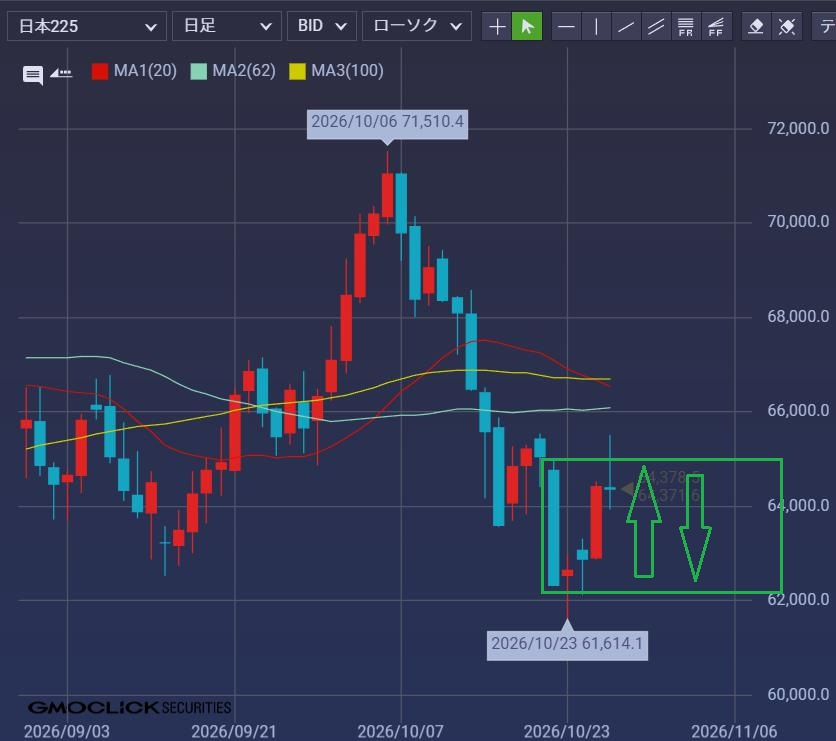Select the crosshair cursor tool
Image resolution: width=836 pixels, height=741 pixels.
497,26
